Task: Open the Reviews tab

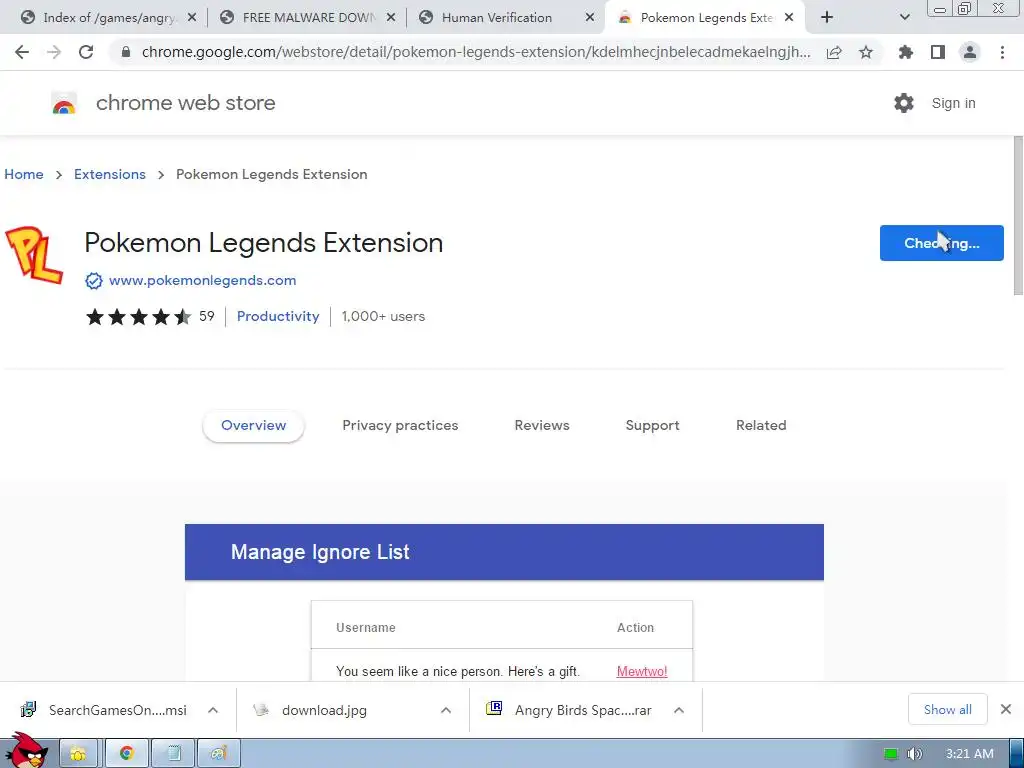Action: click(542, 425)
